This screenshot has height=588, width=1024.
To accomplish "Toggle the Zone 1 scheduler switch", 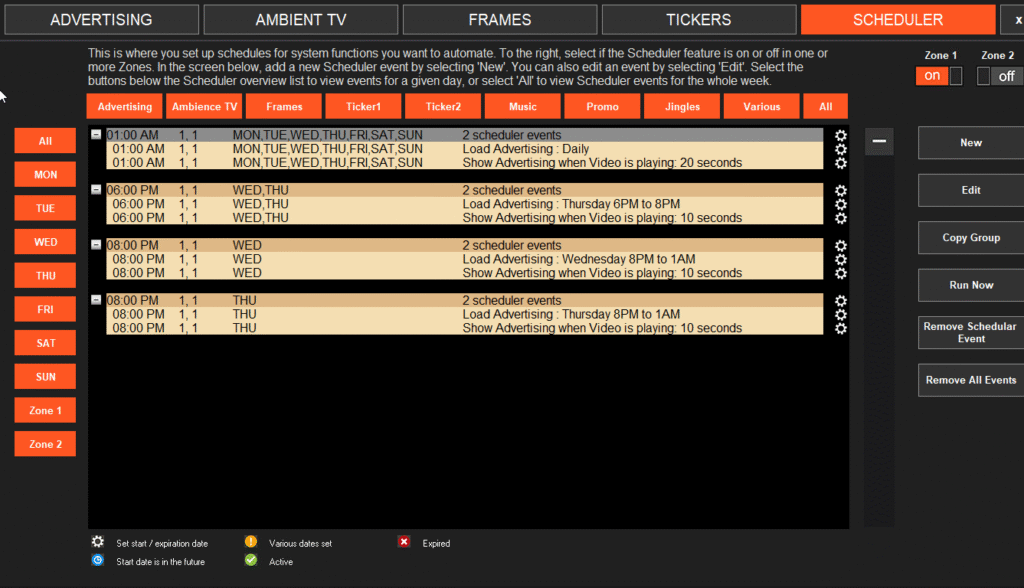I will (939, 76).
